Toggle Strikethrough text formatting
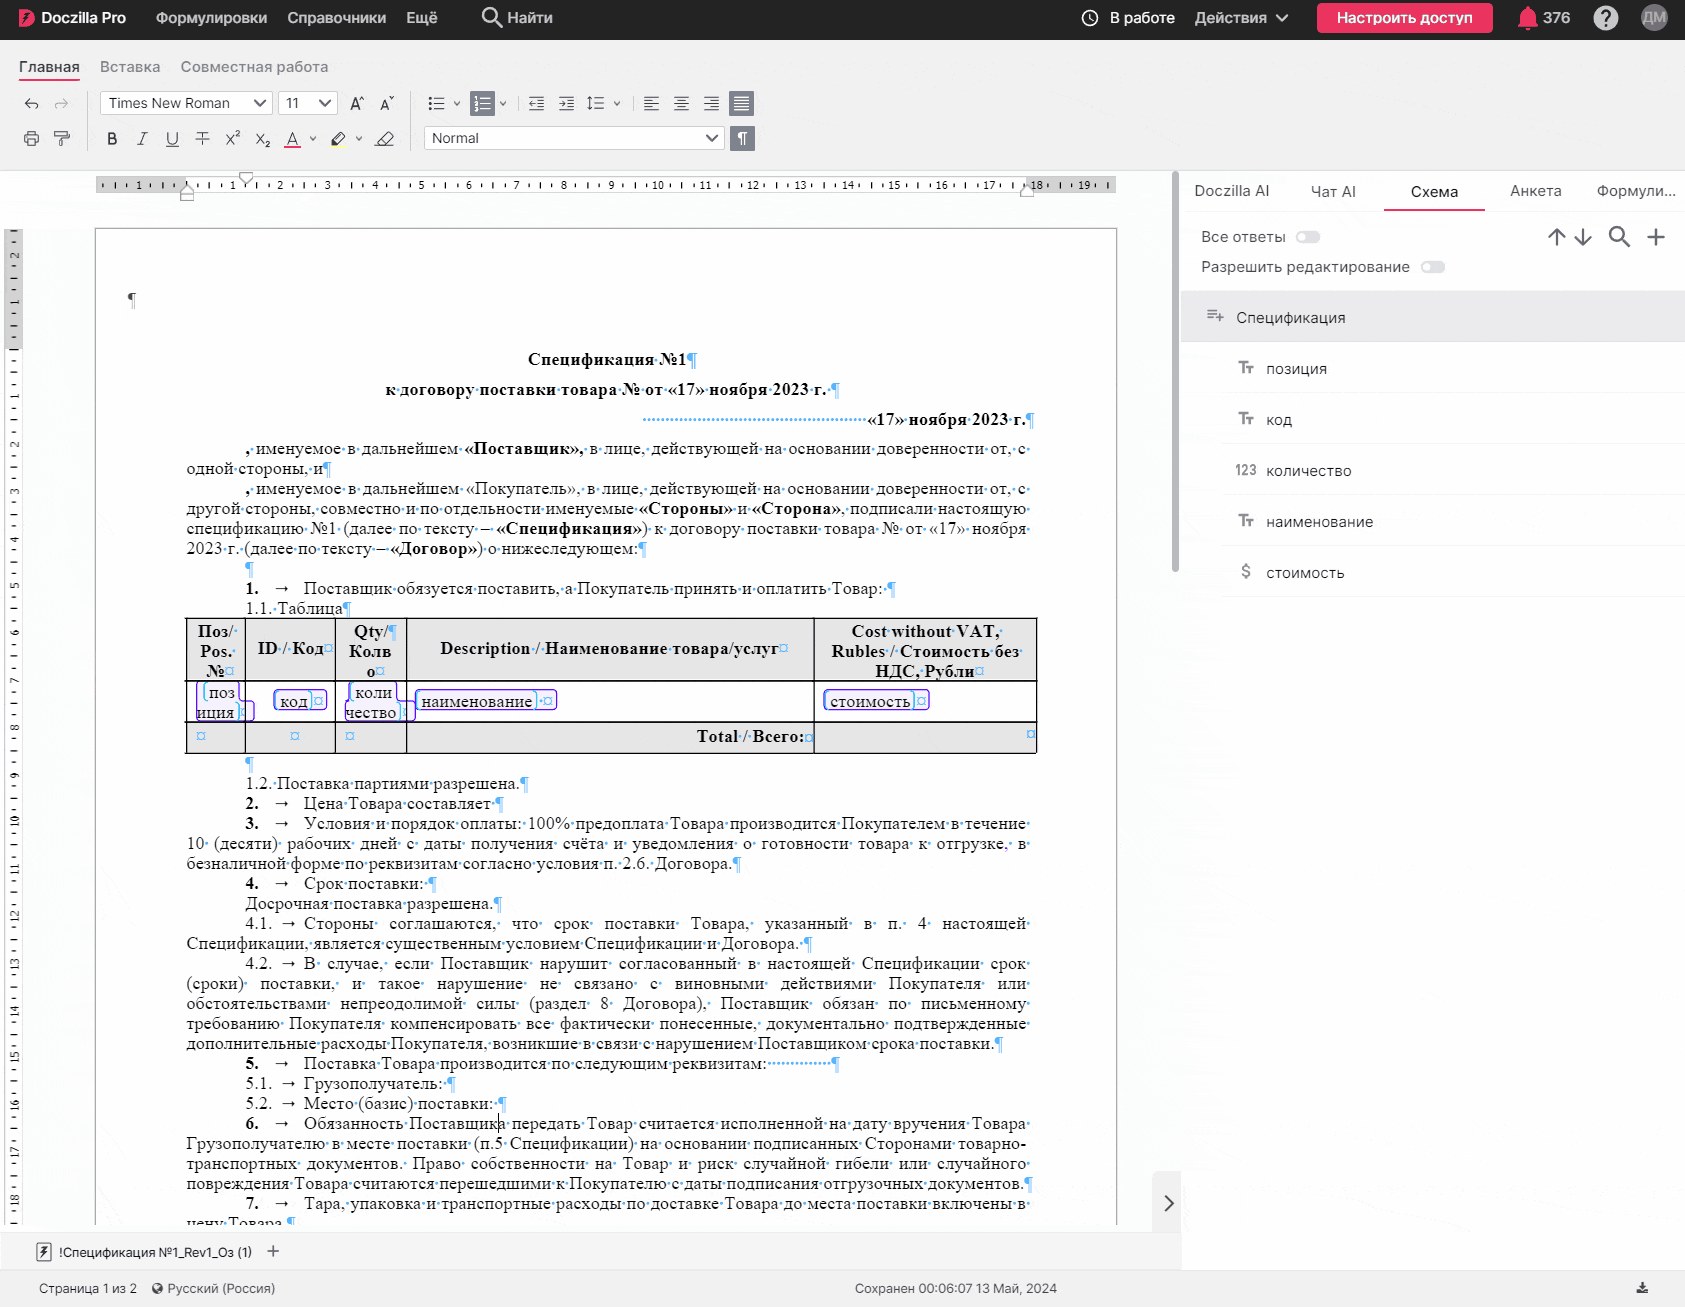 tap(202, 139)
